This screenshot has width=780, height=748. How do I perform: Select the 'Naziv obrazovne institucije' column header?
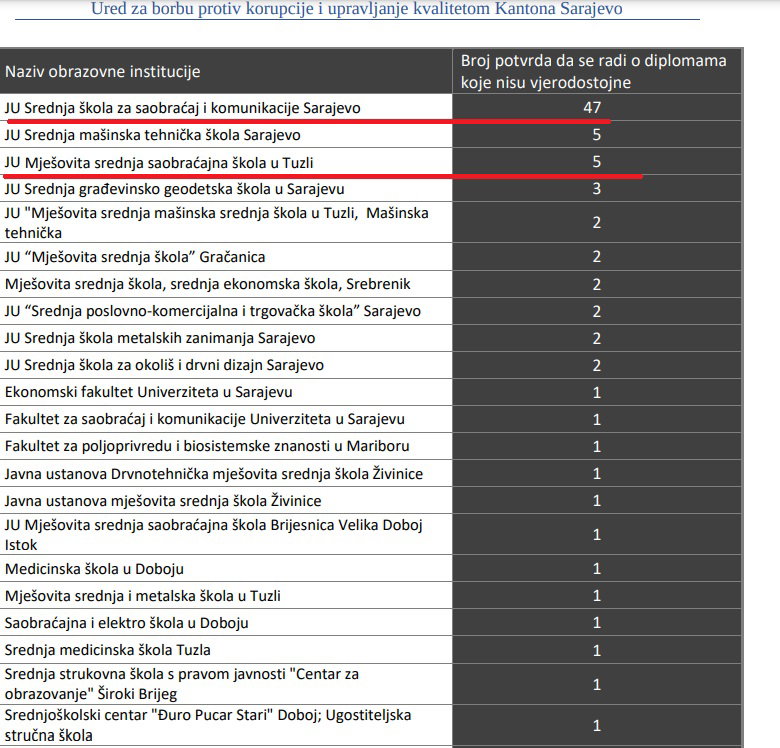click(102, 72)
